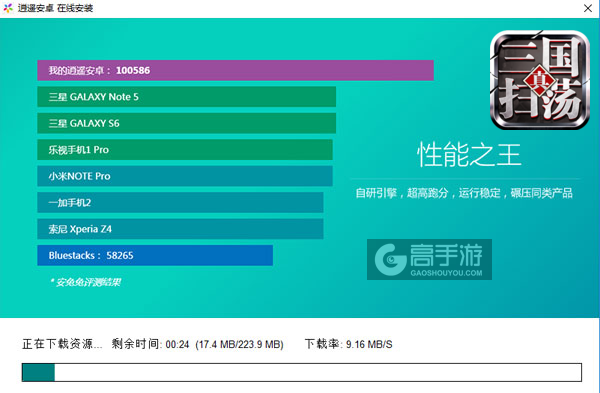
Task: Select the 三星 GALAXY S6 bar
Action: pos(186,123)
